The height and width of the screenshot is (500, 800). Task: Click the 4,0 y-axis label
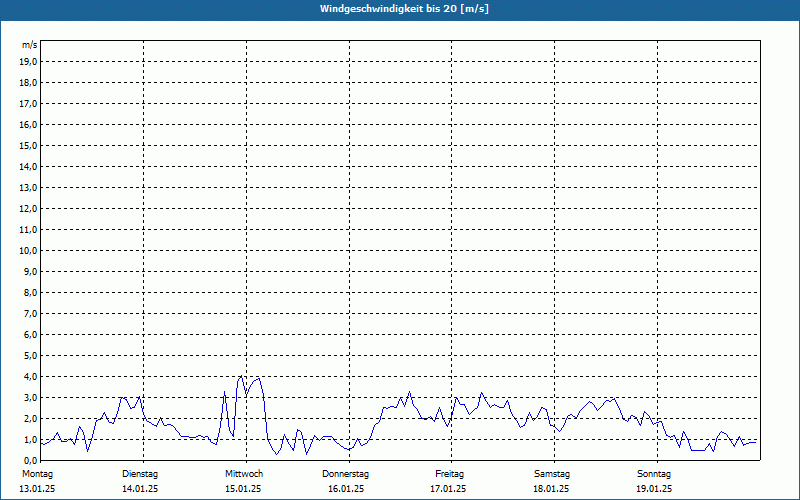(x=30, y=377)
